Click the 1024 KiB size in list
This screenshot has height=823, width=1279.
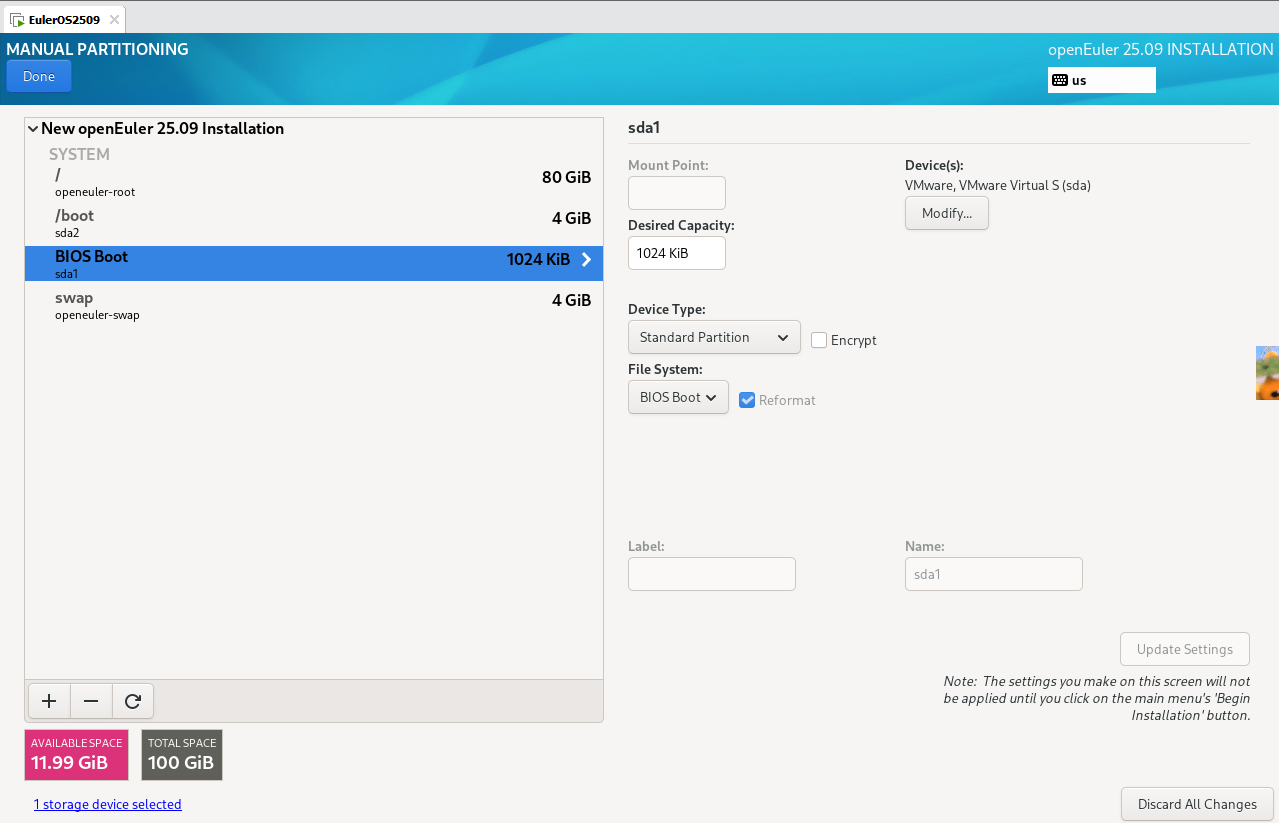click(538, 259)
